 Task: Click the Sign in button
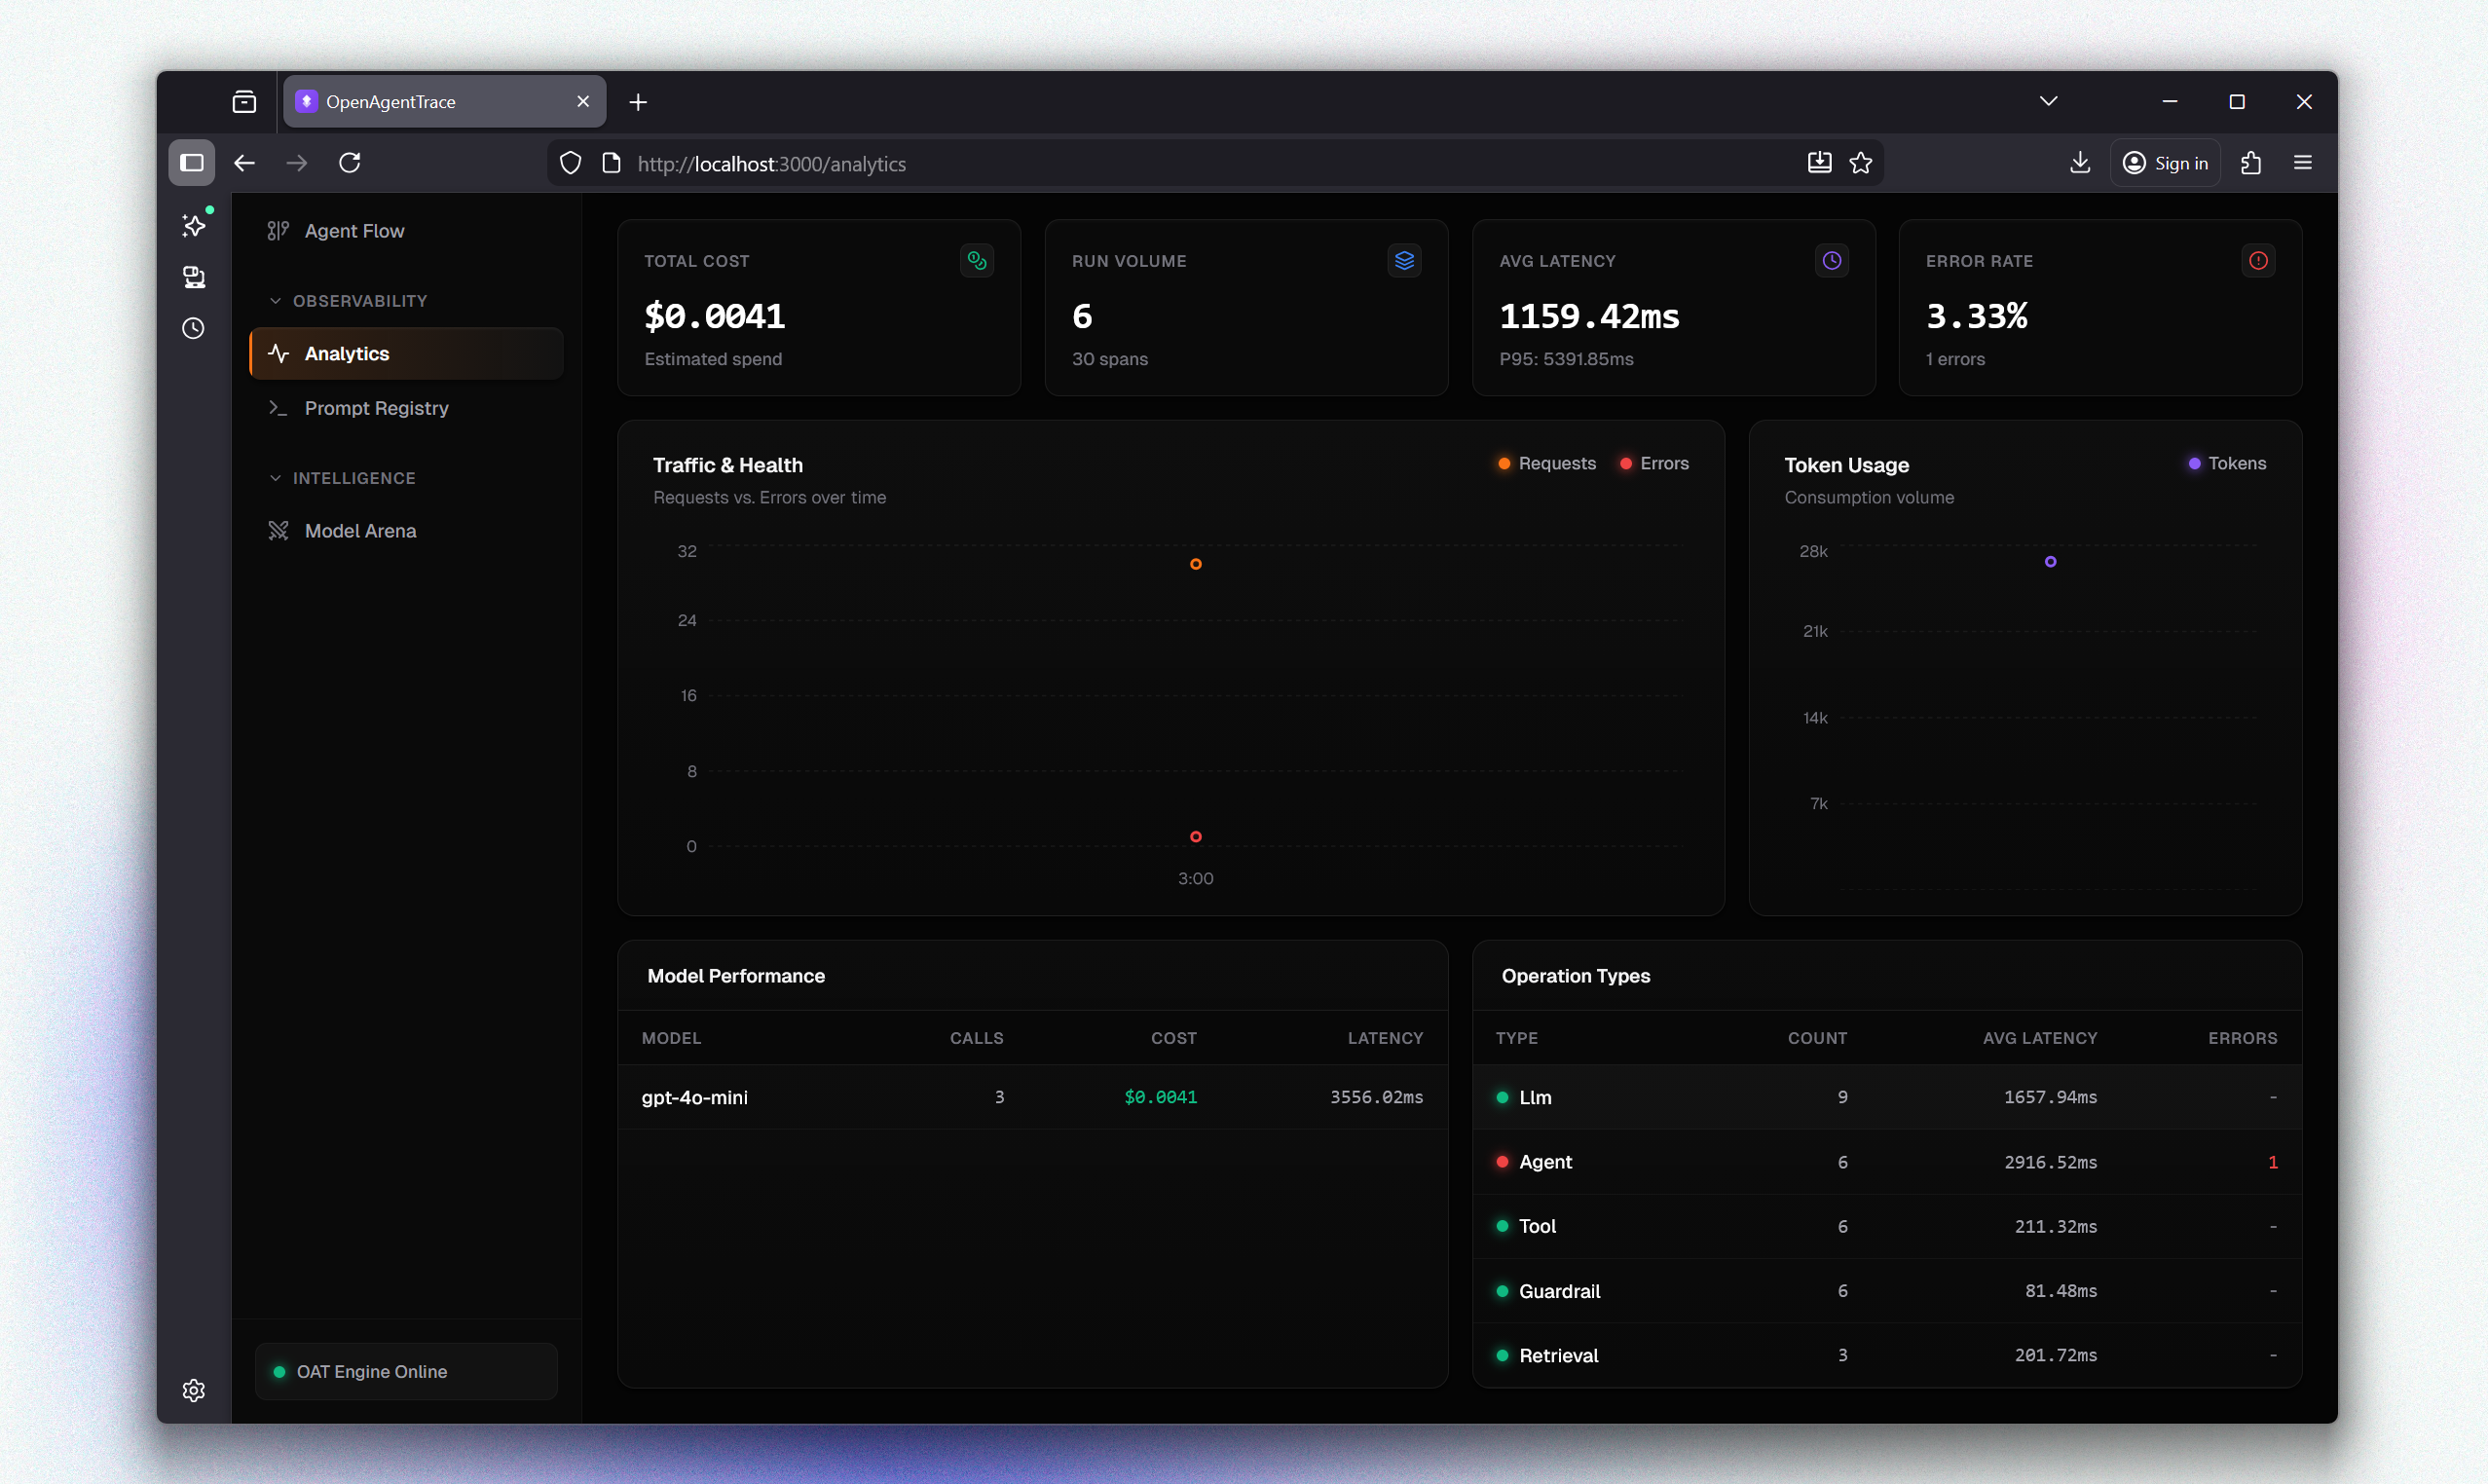pos(2165,162)
